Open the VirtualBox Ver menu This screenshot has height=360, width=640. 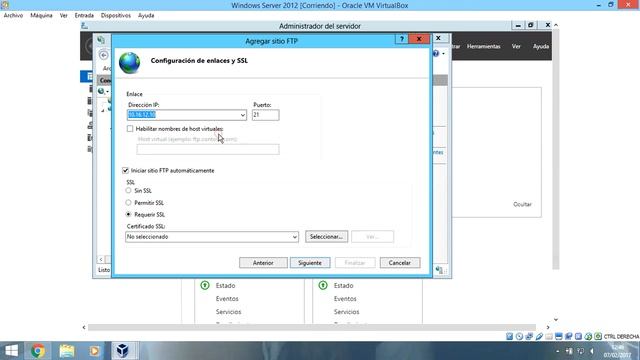[x=64, y=16]
